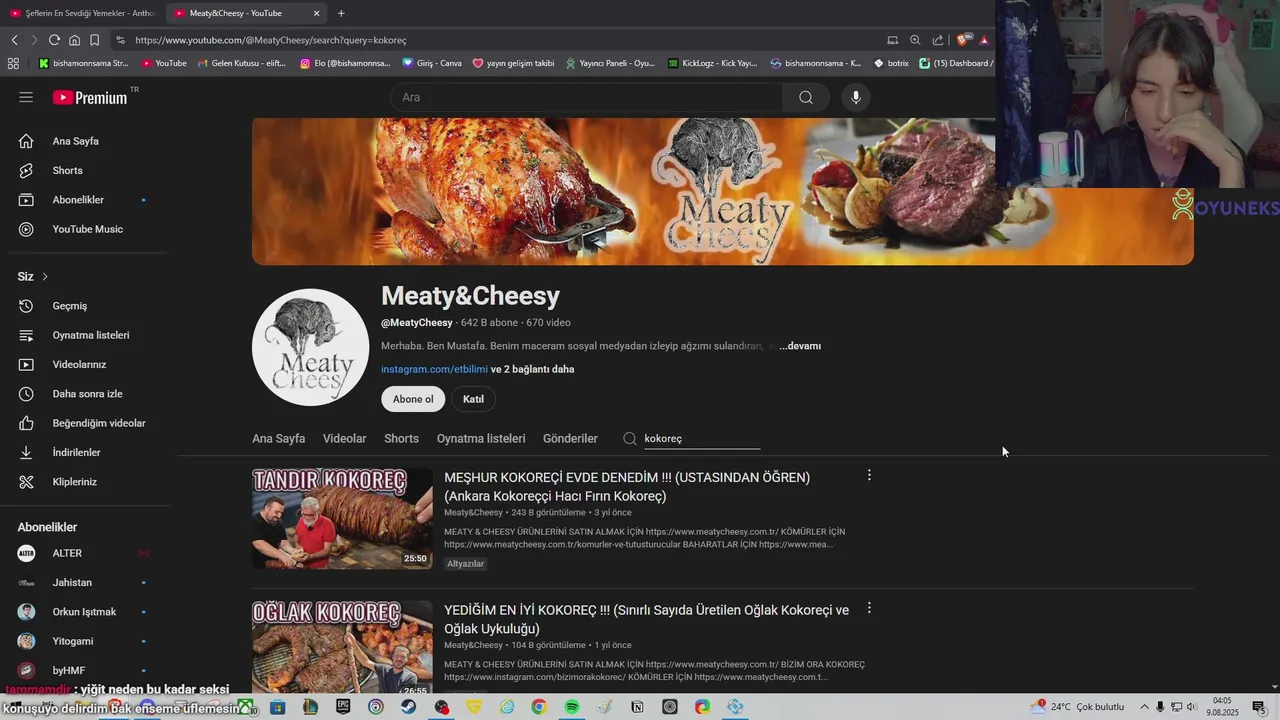
Task: Open Orkun Işıtmak subscription channel
Action: (84, 611)
